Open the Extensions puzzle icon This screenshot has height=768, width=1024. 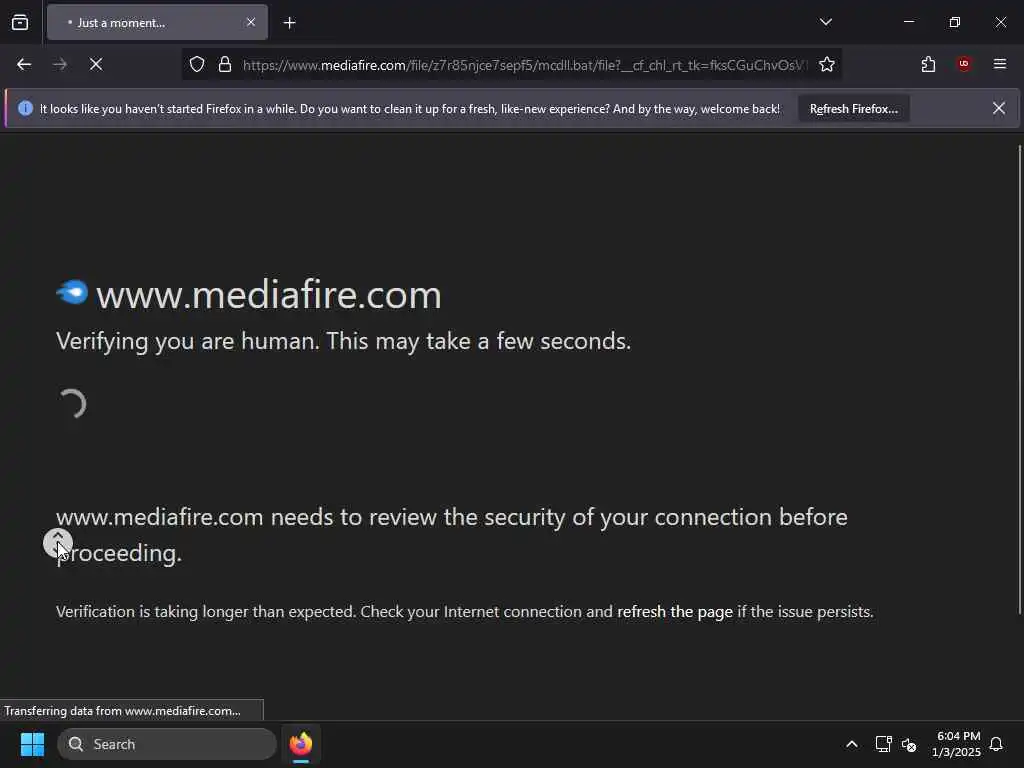pyautogui.click(x=928, y=64)
